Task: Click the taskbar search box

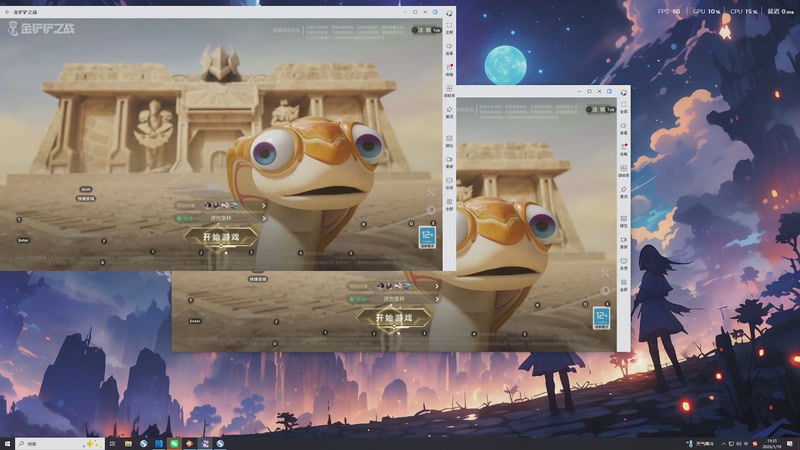Action: click(x=60, y=444)
